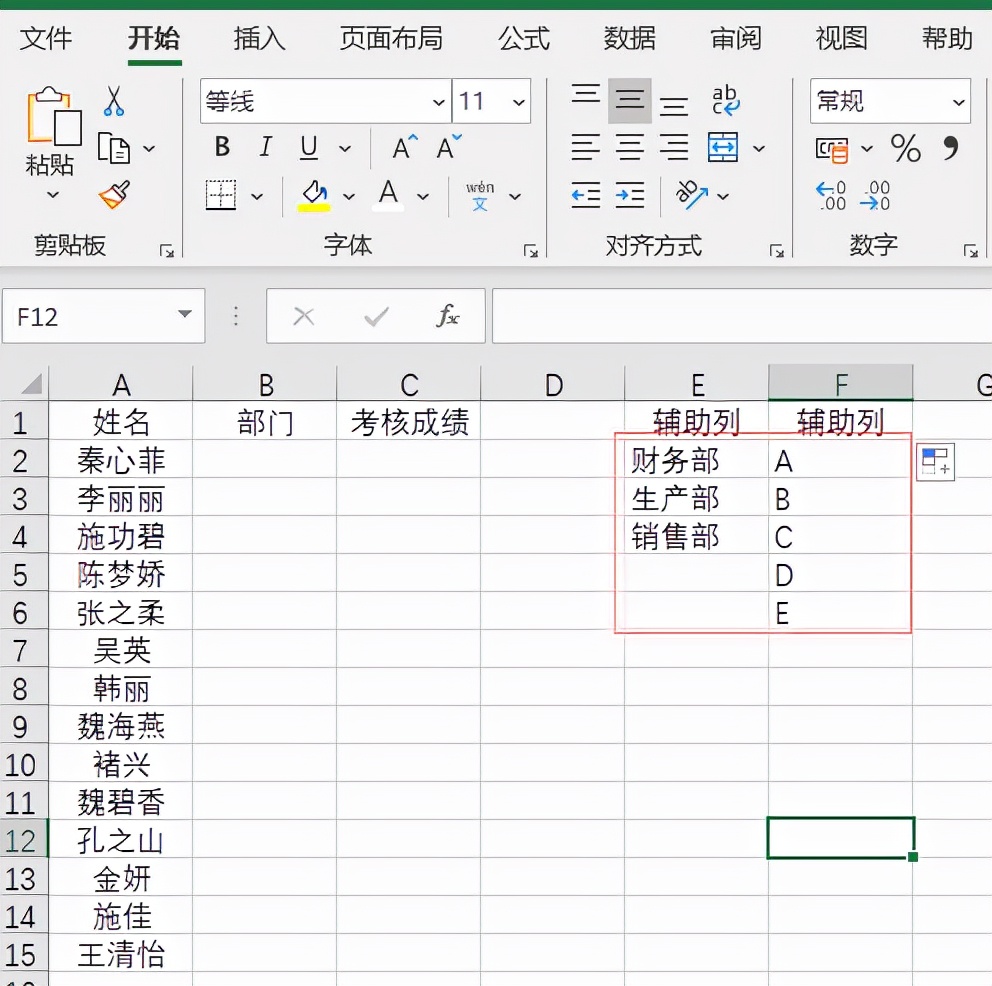Open the font name dropdown
Viewport: 992px width, 986px height.
tap(440, 102)
